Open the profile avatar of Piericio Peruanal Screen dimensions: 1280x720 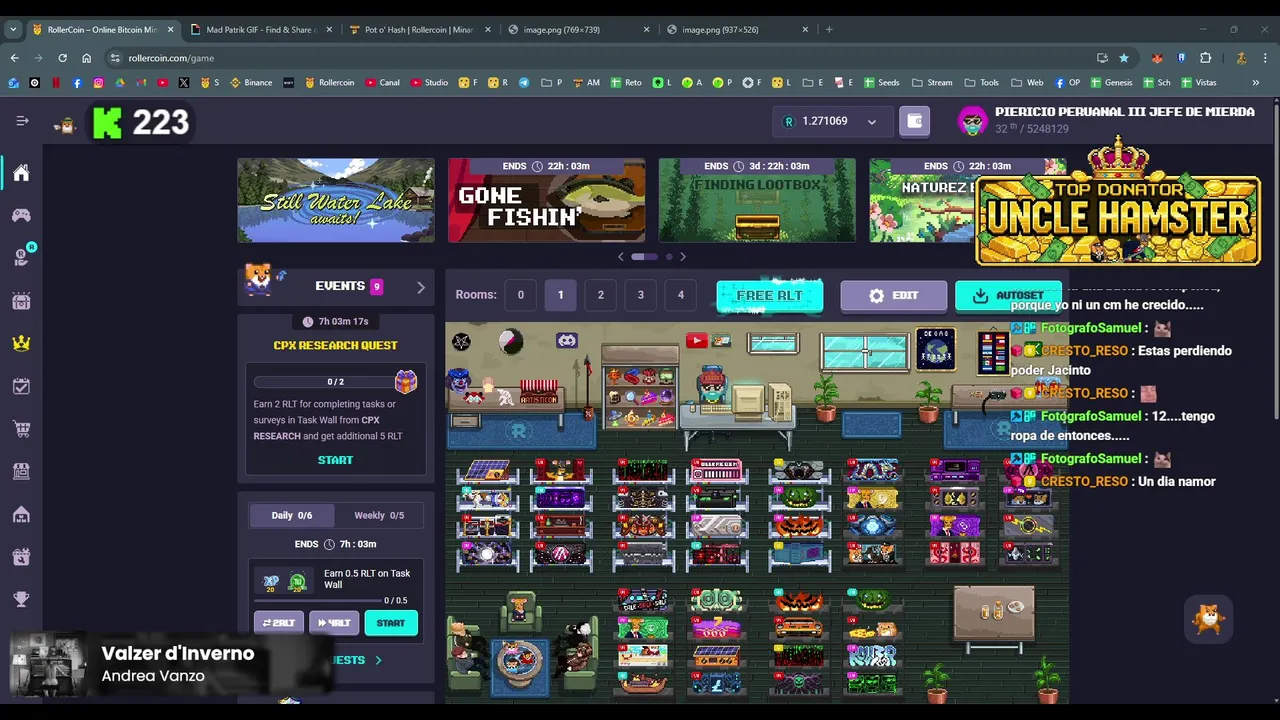972,121
